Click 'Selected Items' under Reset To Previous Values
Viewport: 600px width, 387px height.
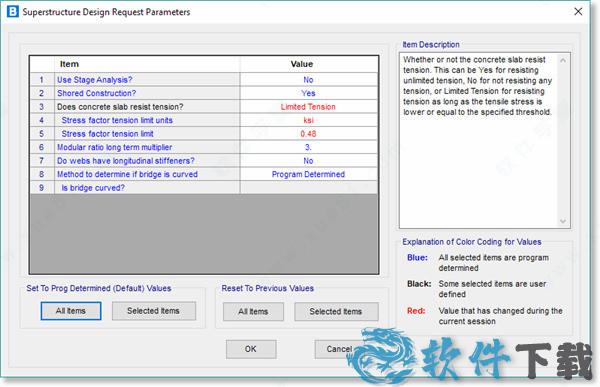tap(336, 312)
